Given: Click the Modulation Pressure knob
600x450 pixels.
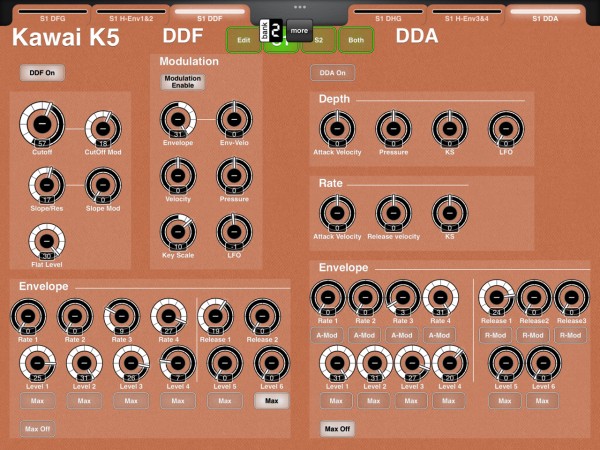Looking at the screenshot, I should point(234,176).
